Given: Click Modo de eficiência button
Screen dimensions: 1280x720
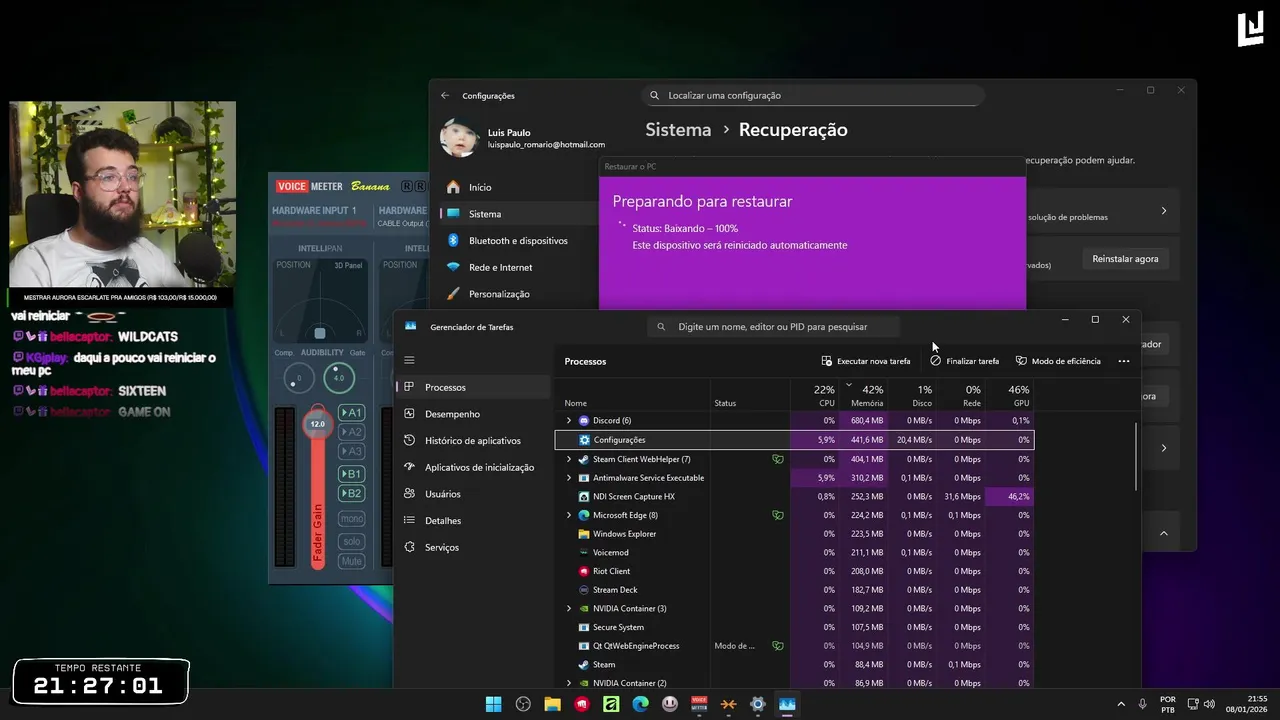Looking at the screenshot, I should [1058, 361].
